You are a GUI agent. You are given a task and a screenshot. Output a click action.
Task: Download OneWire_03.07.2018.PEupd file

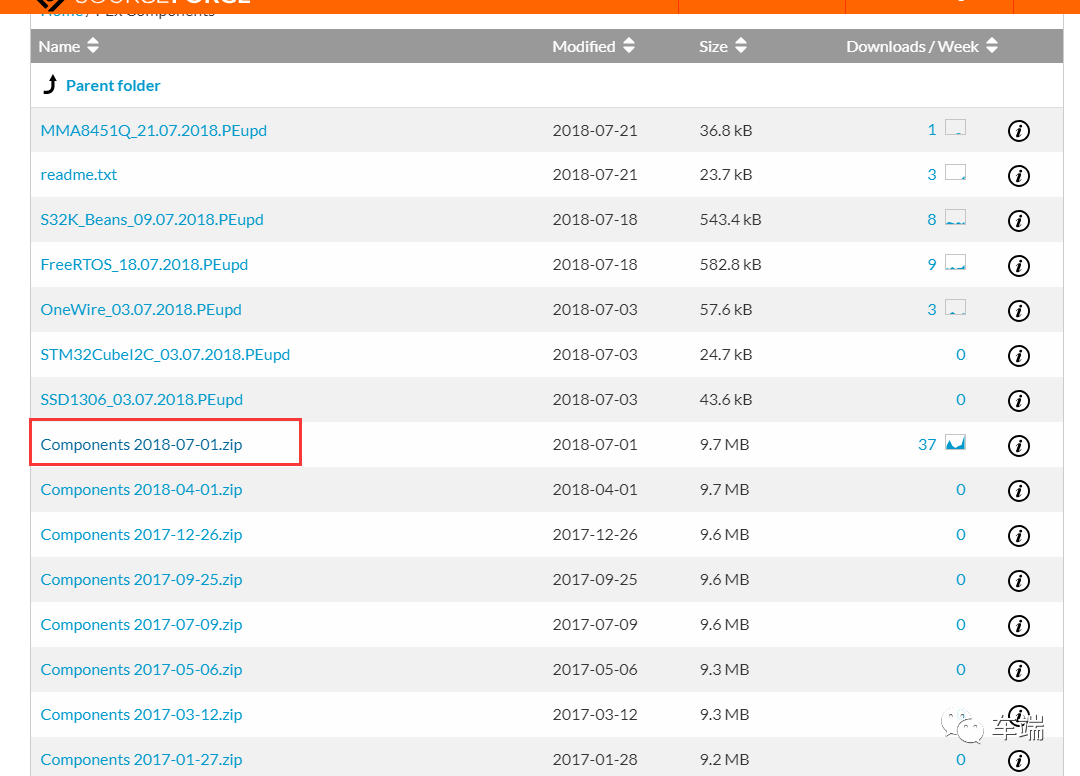tap(141, 309)
